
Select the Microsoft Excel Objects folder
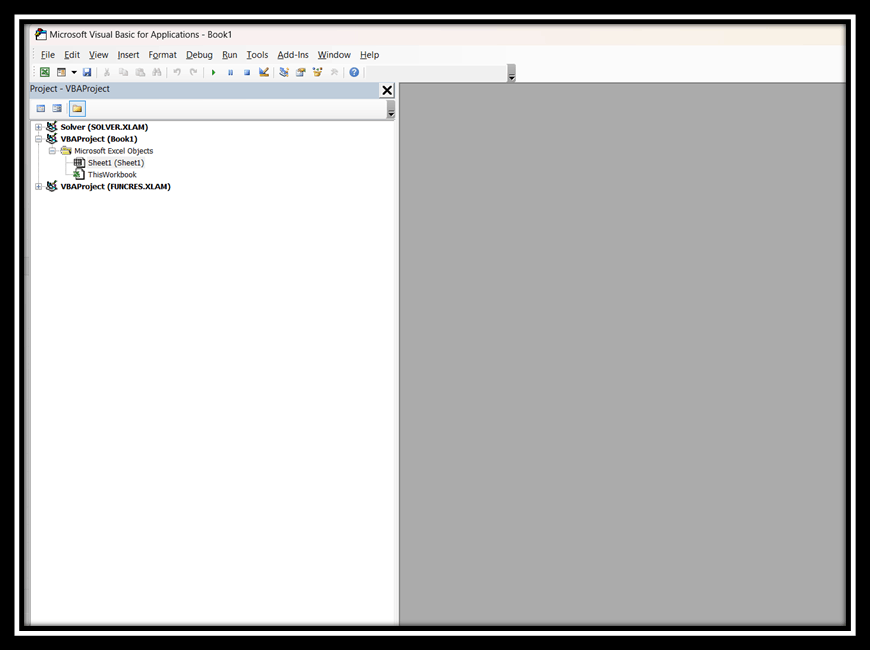(x=114, y=151)
